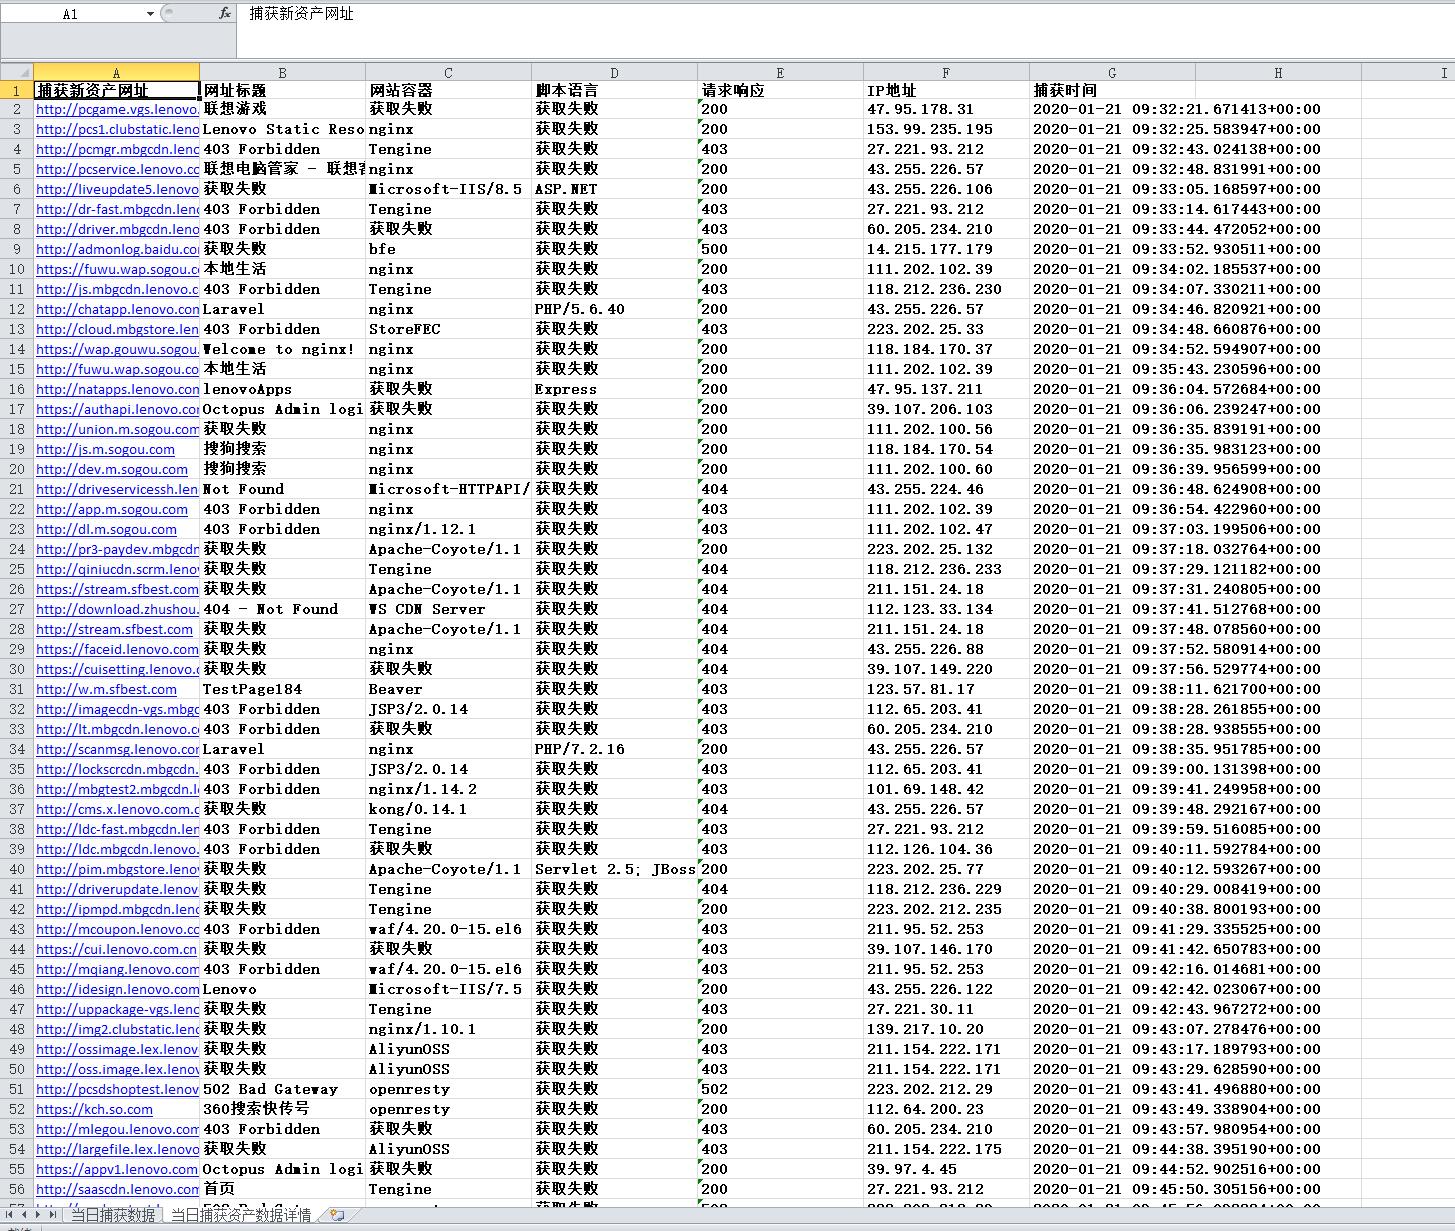Select column G header
Screen dimensions: 1455x1231
(x=1112, y=72)
